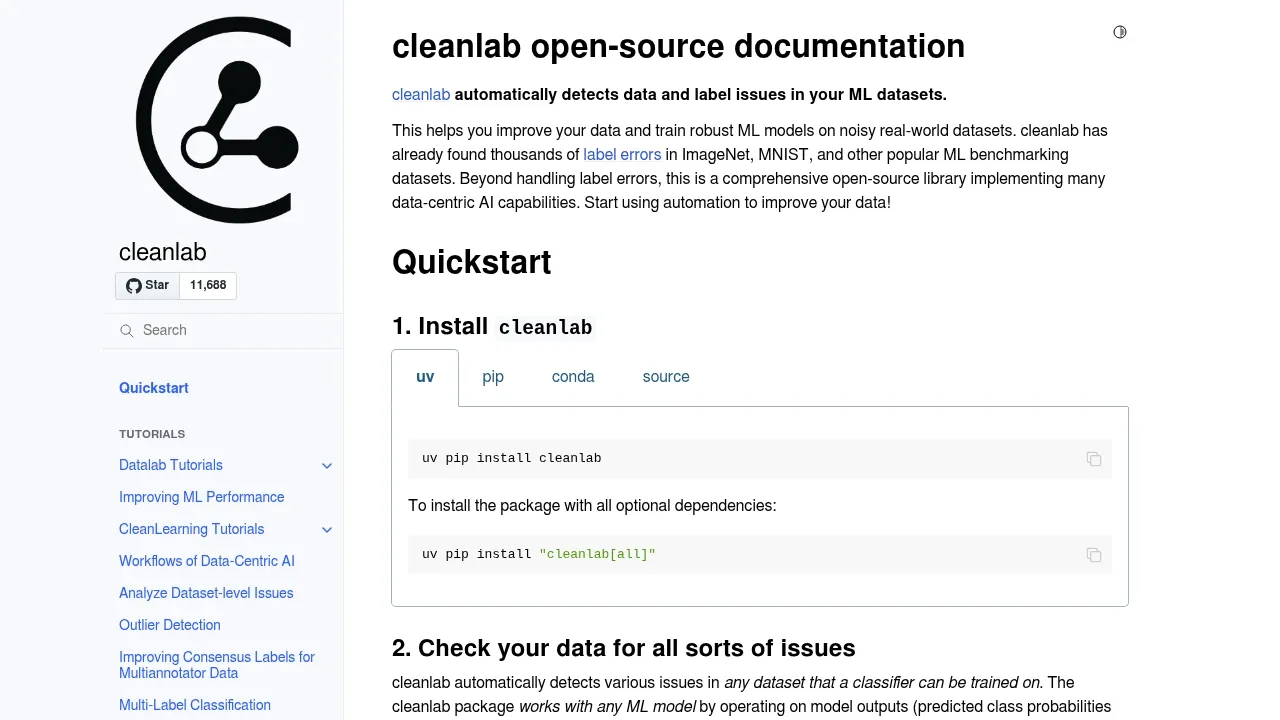This screenshot has width=1280, height=720.
Task: Open Improving Consensus Labels for Multiannotator Data
Action: [217, 665]
